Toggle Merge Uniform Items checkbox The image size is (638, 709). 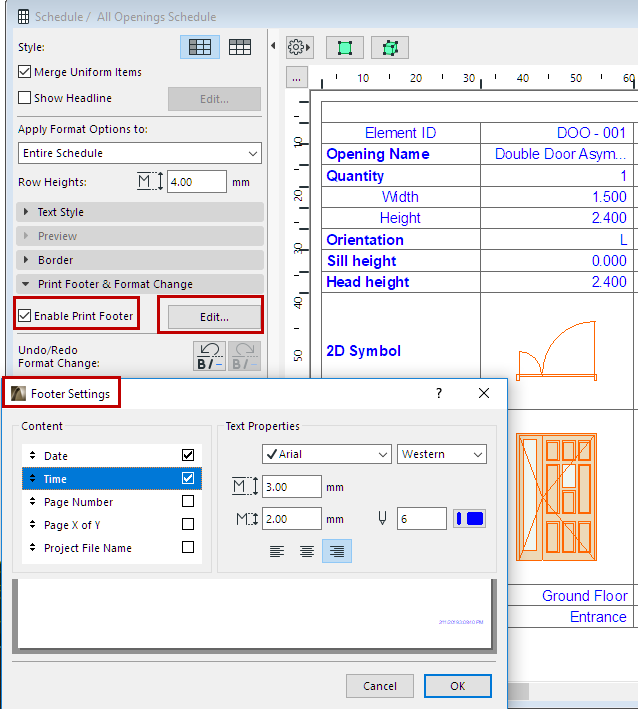(24, 72)
